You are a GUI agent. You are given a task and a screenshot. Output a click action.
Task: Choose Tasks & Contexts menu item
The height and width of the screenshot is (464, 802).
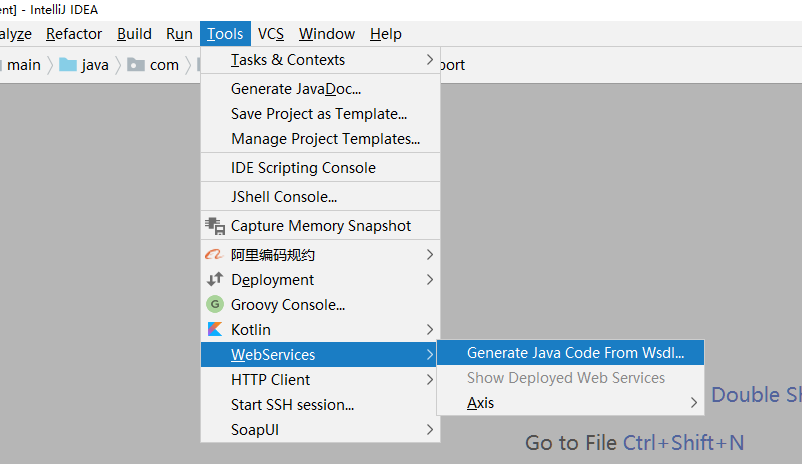click(320, 60)
